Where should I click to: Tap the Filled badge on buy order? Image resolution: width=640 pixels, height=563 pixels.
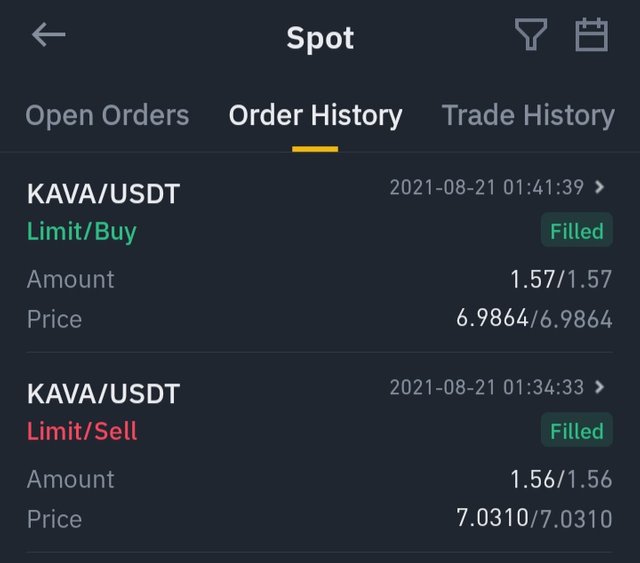pos(577,230)
